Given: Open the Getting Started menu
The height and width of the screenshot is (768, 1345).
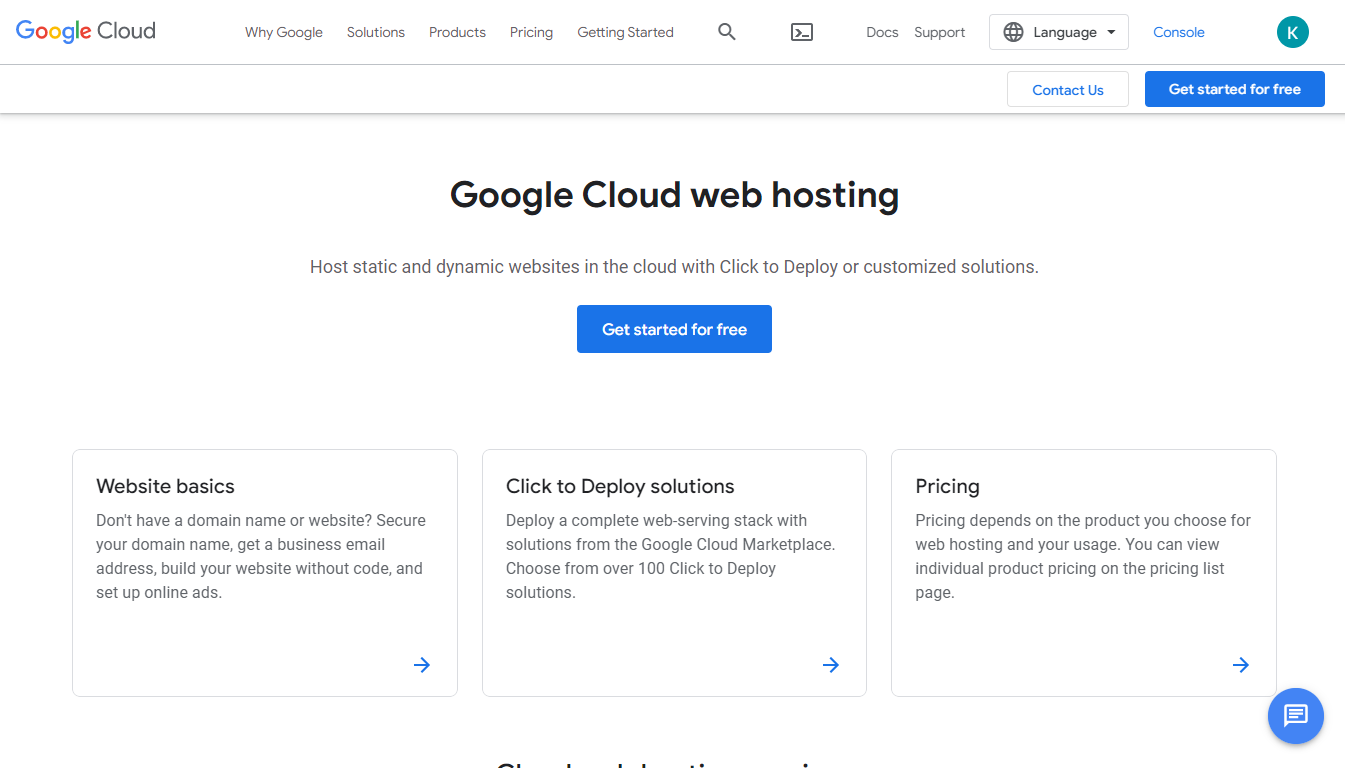Looking at the screenshot, I should (625, 32).
